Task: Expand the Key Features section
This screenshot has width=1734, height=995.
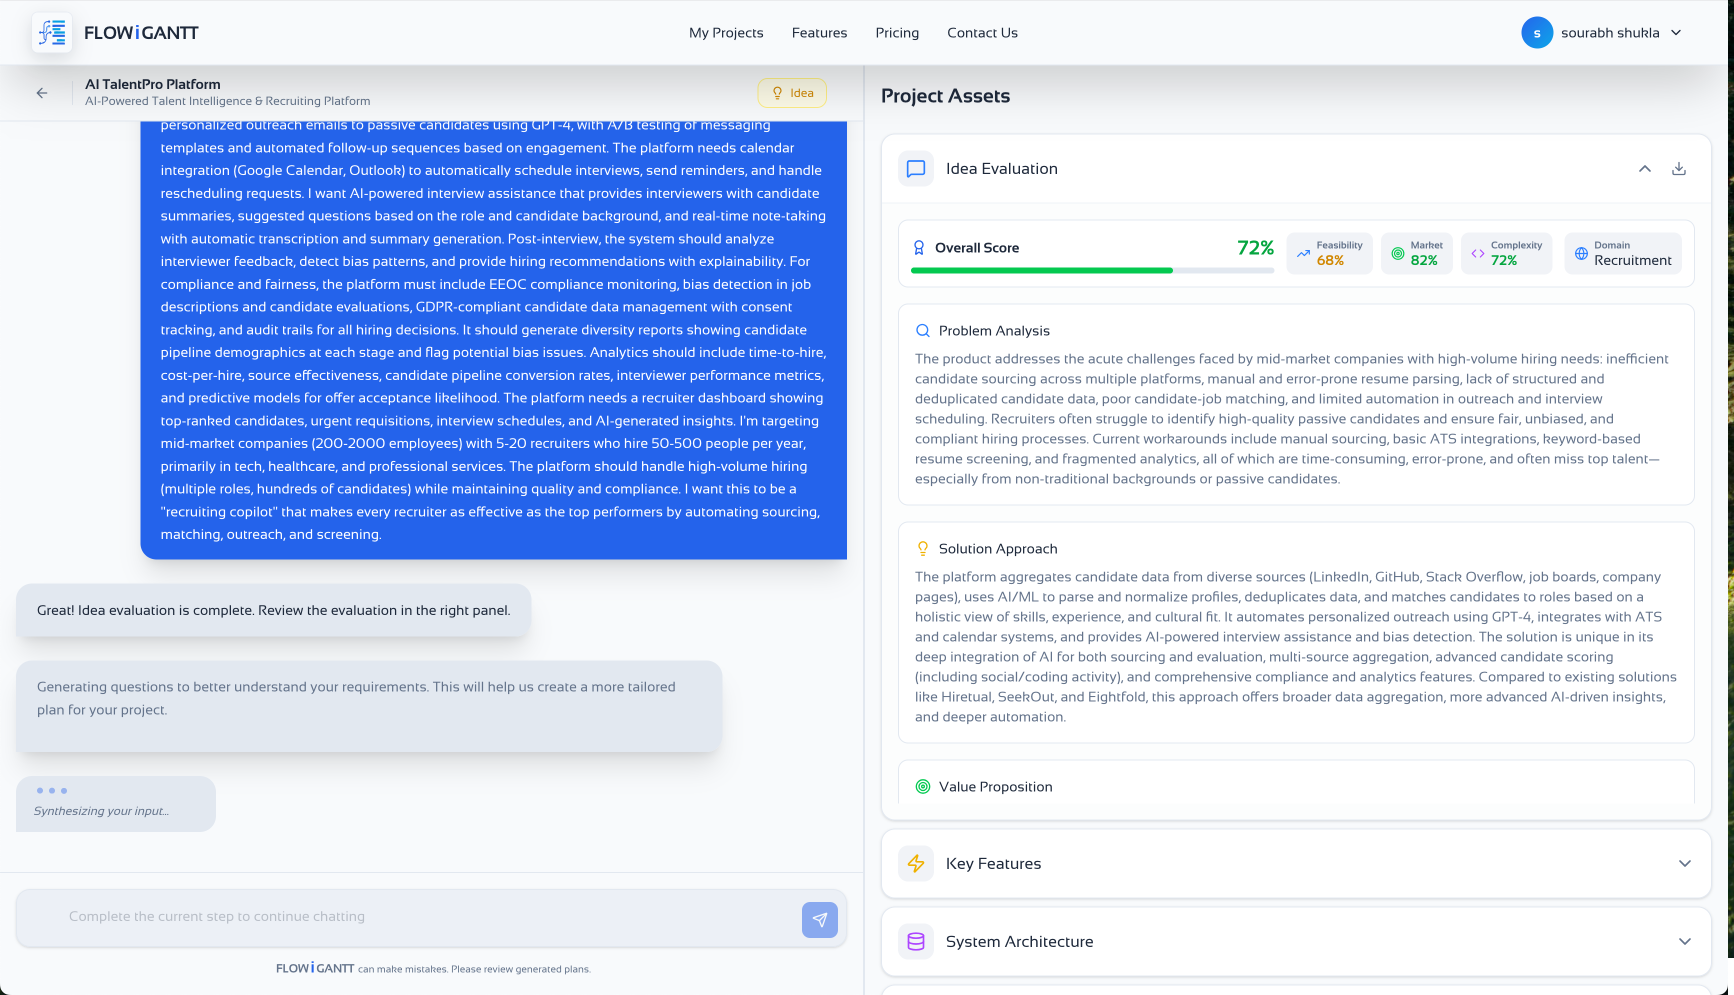Action: click(1684, 863)
